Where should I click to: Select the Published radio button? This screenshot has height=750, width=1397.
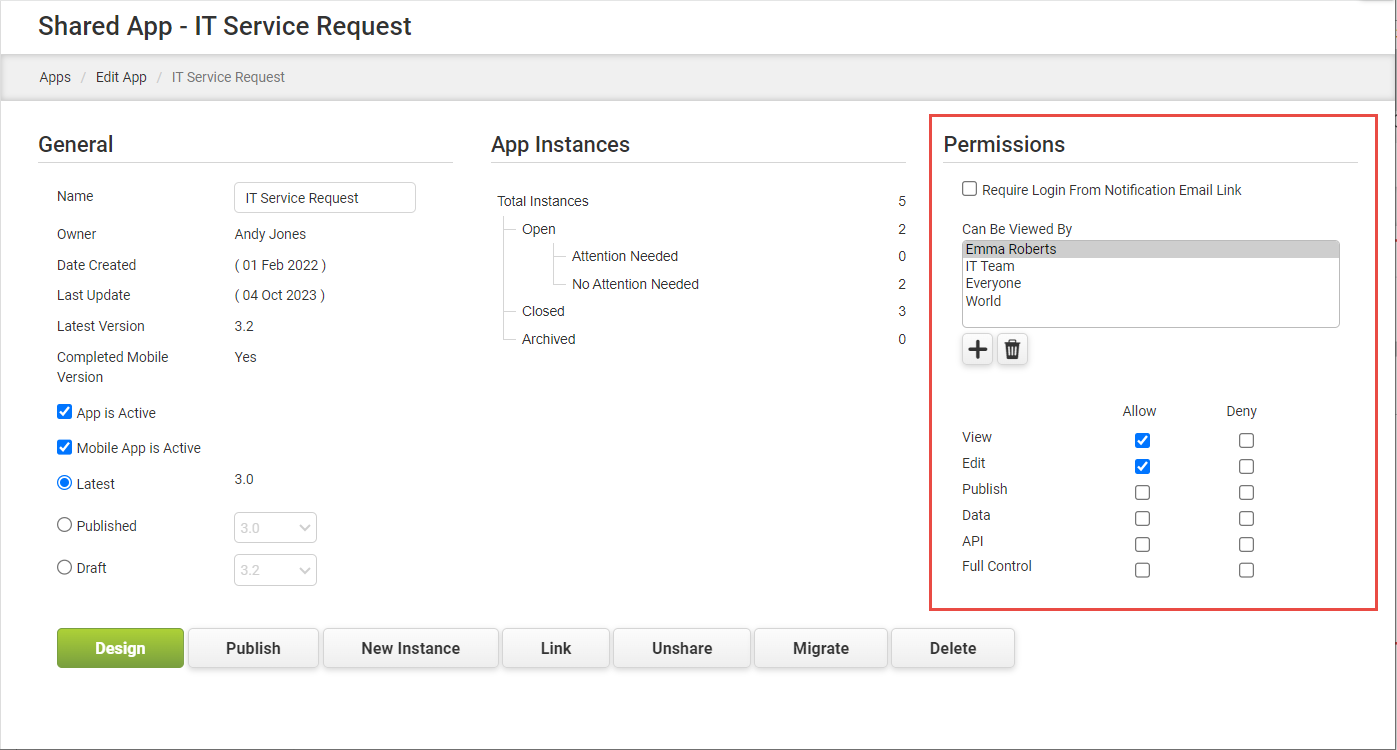65,525
